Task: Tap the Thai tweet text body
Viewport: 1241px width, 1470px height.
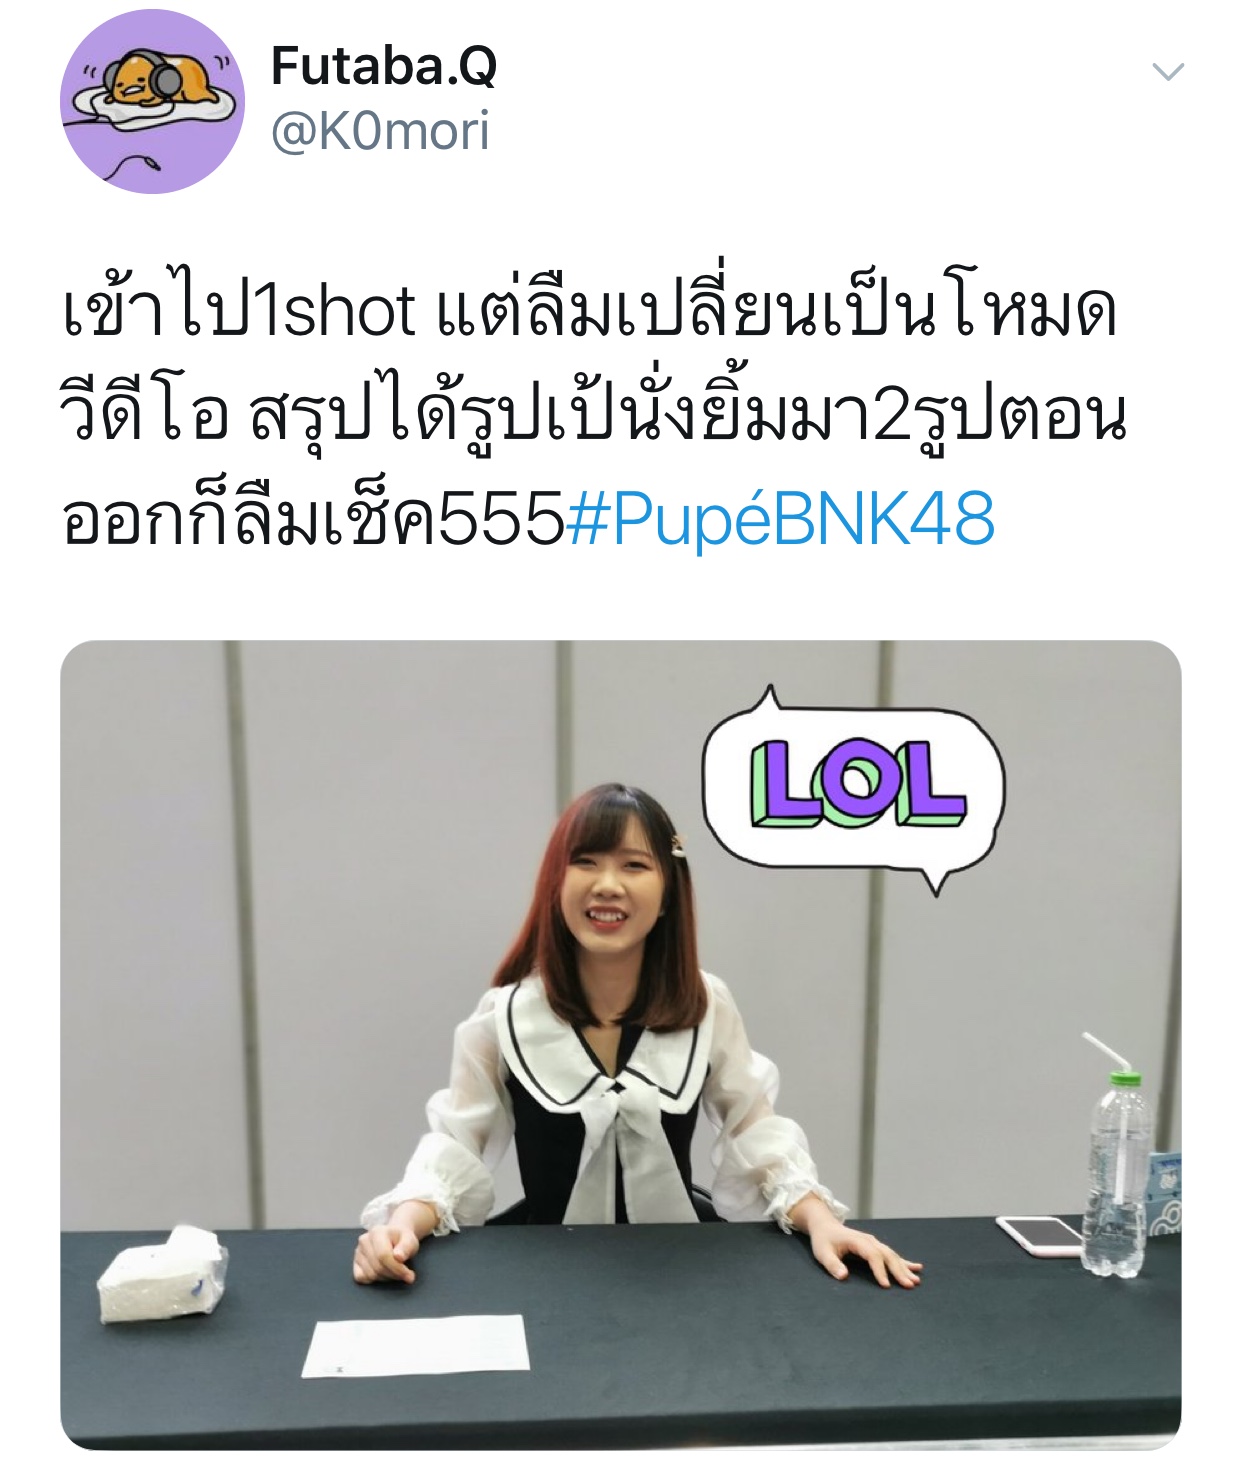Action: tap(594, 415)
